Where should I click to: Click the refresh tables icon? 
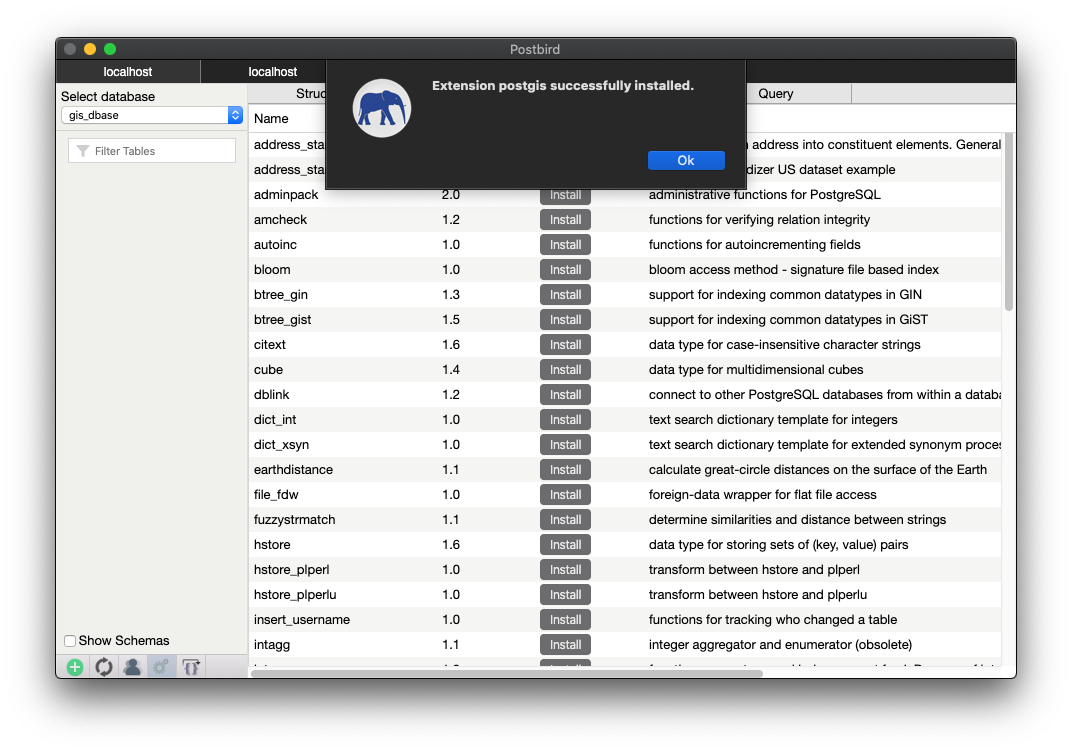(103, 667)
